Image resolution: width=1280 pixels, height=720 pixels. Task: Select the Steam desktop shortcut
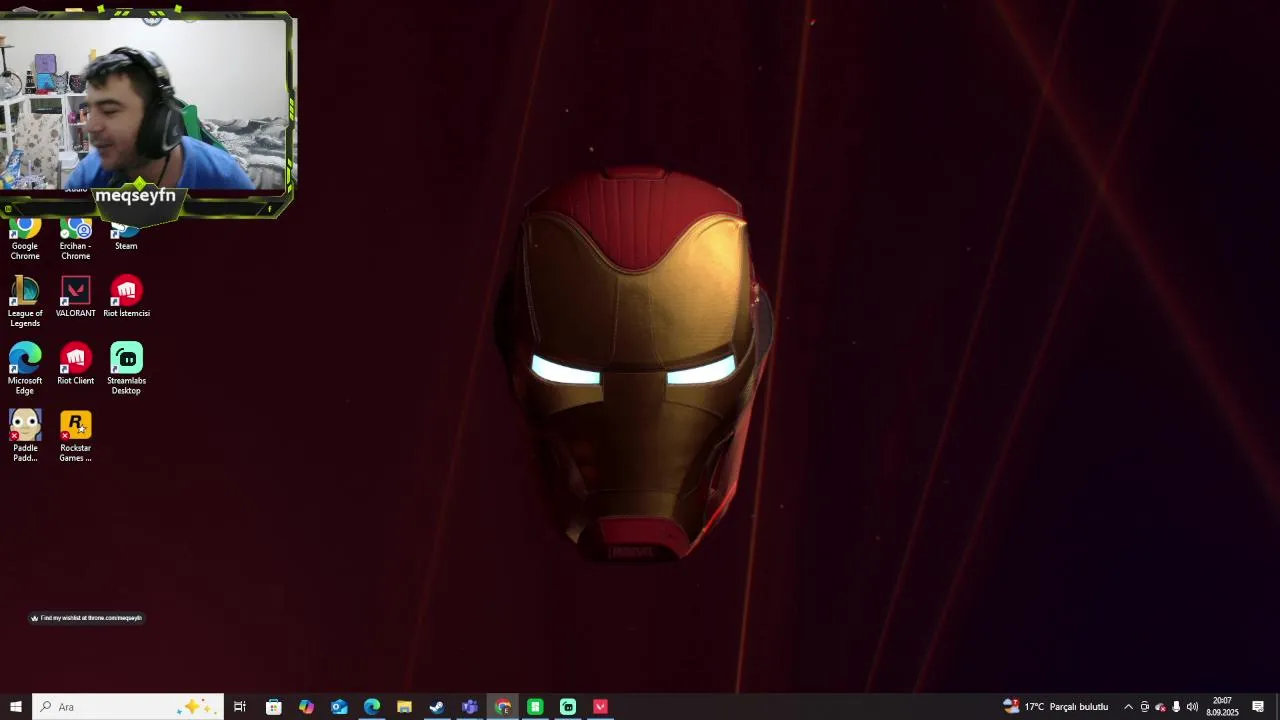click(x=126, y=236)
